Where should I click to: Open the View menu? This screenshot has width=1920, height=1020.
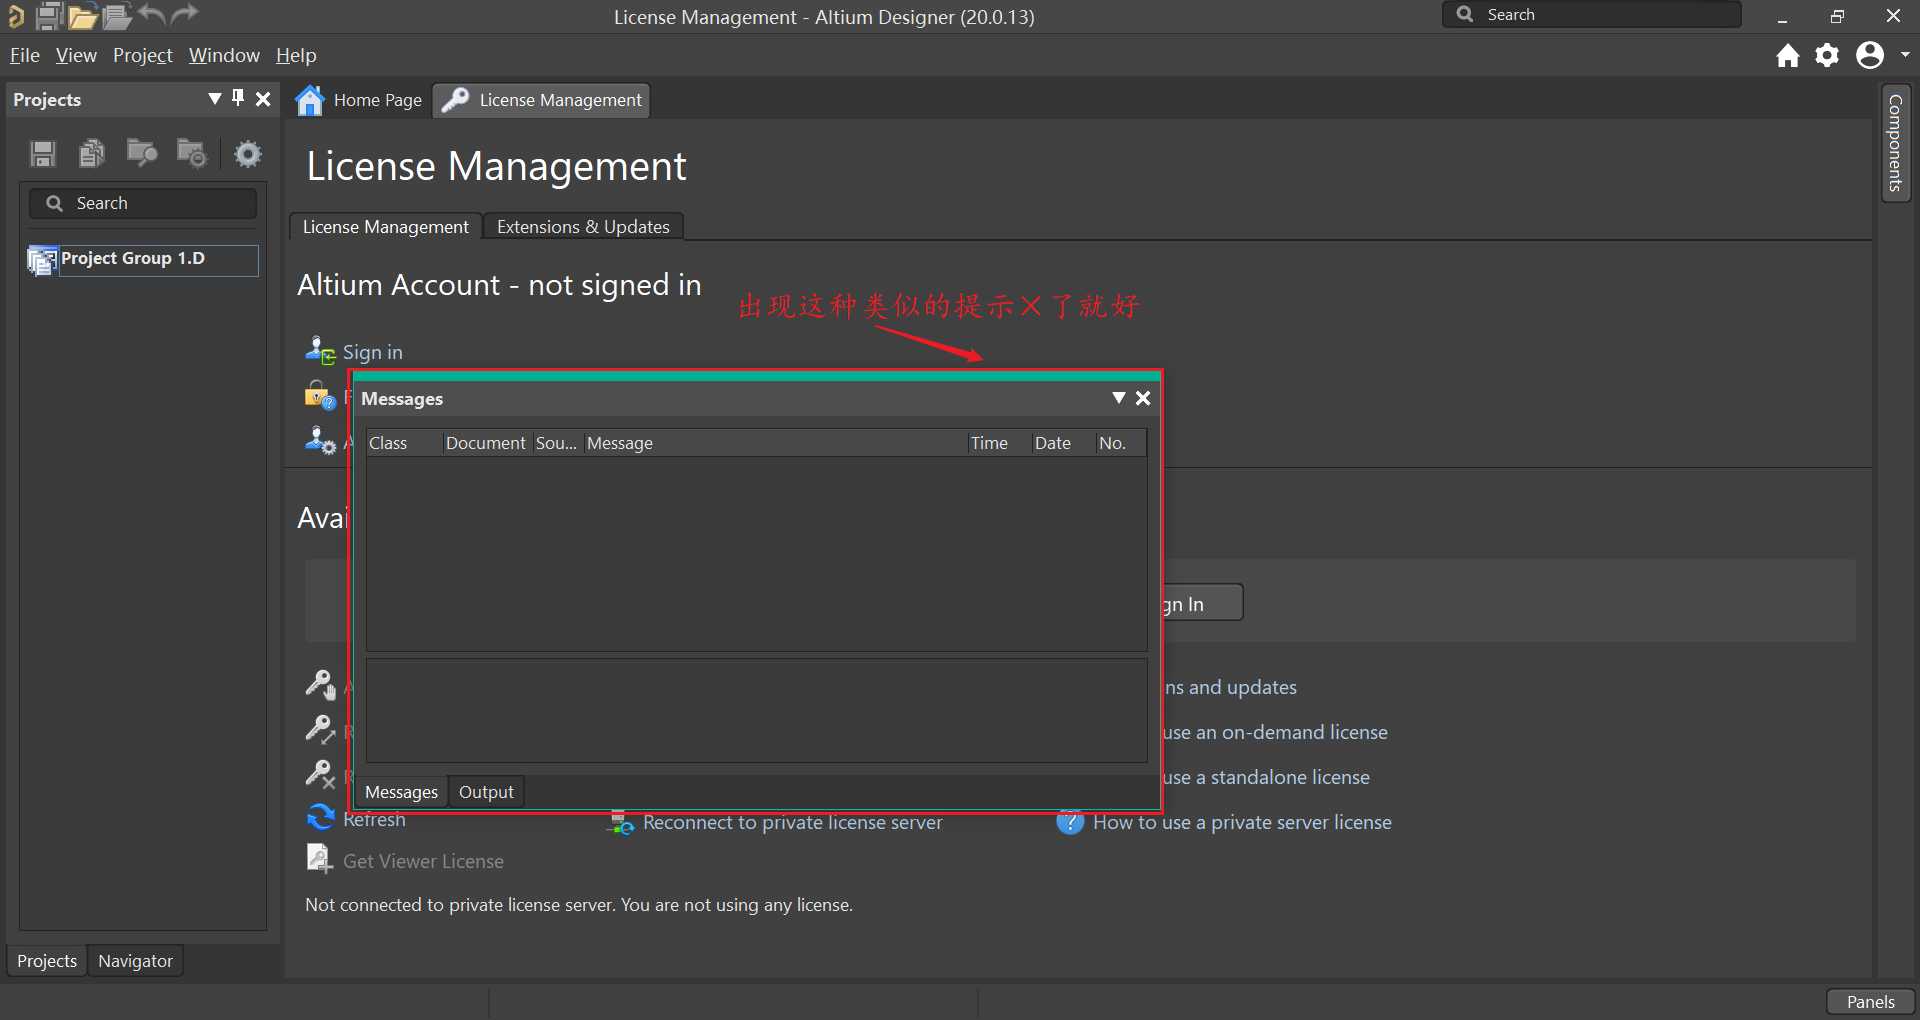point(76,55)
